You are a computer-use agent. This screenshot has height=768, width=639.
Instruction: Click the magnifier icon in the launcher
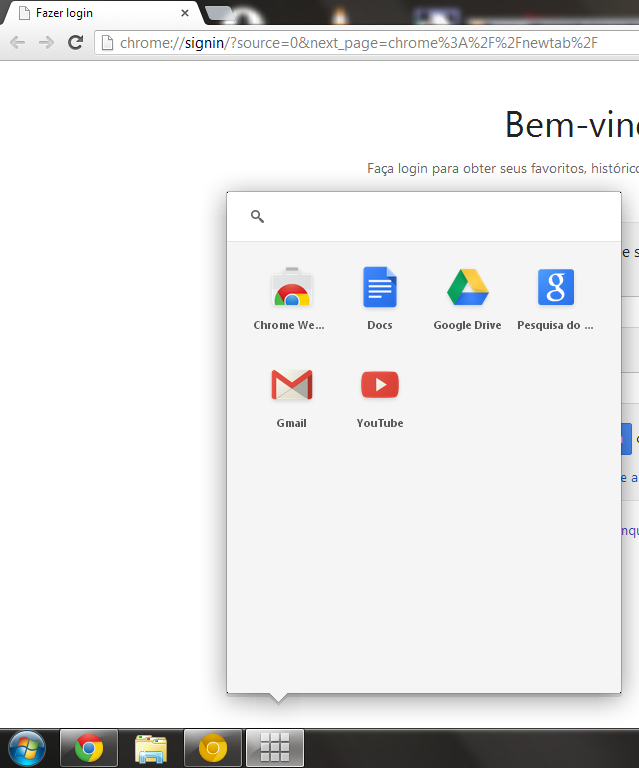click(257, 216)
